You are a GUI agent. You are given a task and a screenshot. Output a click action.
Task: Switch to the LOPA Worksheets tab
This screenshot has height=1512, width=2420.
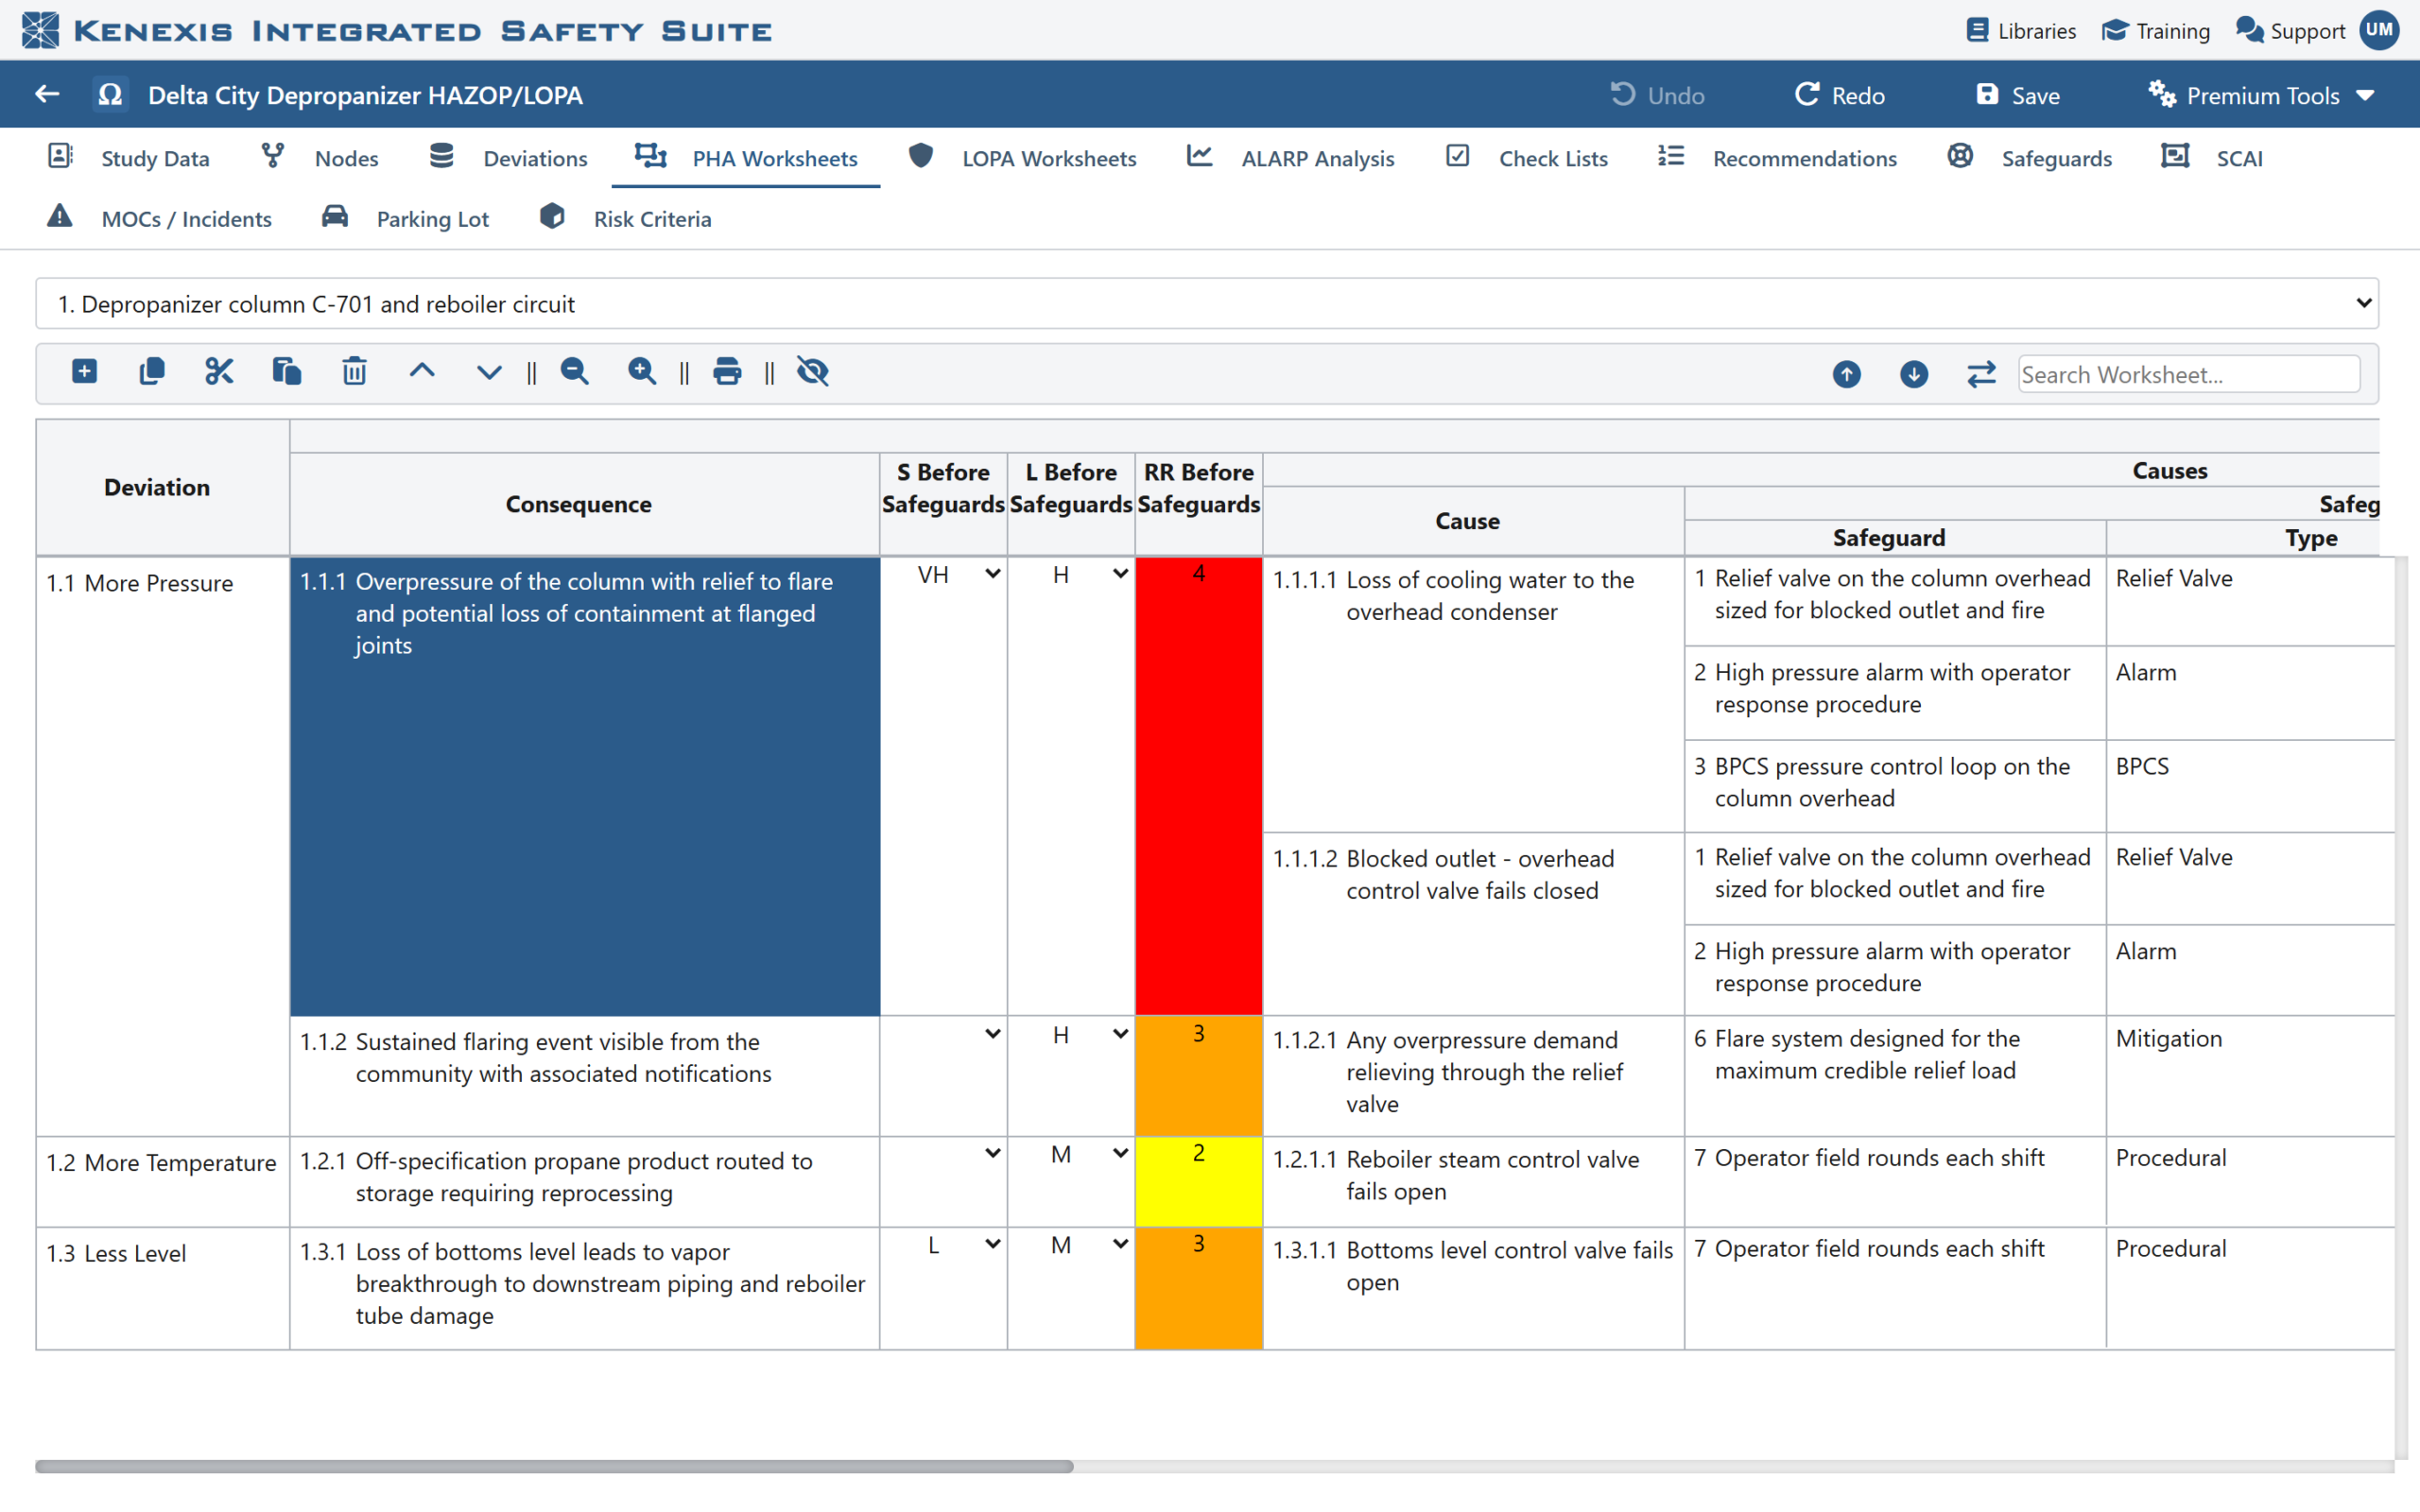[x=1023, y=158]
